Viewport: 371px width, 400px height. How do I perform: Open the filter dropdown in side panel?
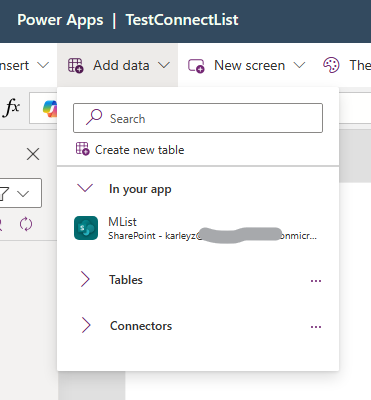point(19,193)
